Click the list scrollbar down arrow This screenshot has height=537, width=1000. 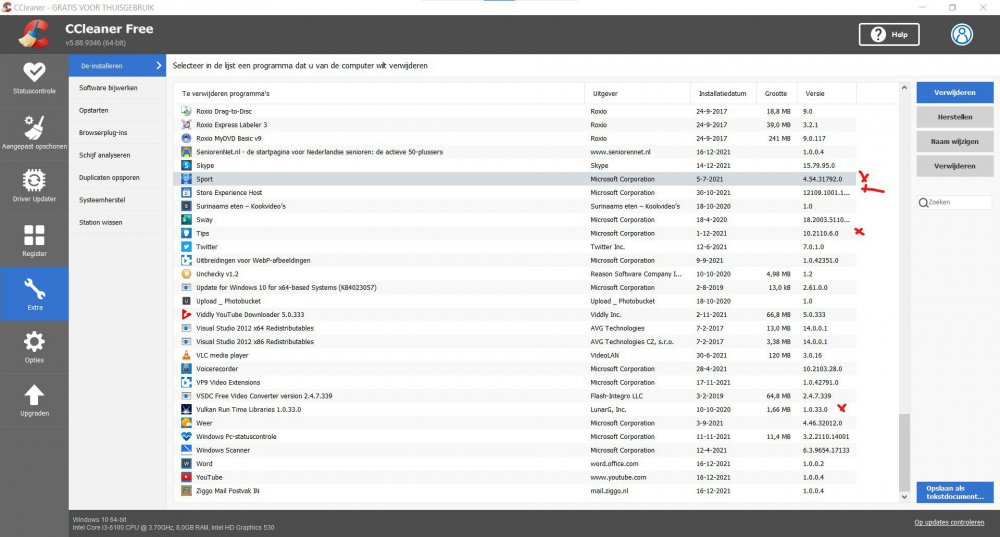point(904,497)
